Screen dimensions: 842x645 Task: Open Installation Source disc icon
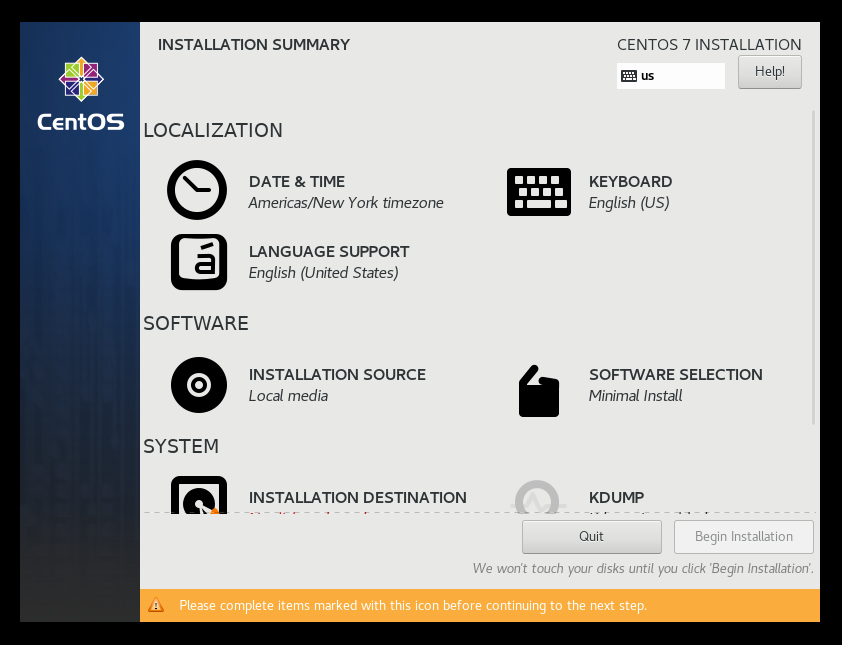point(199,385)
